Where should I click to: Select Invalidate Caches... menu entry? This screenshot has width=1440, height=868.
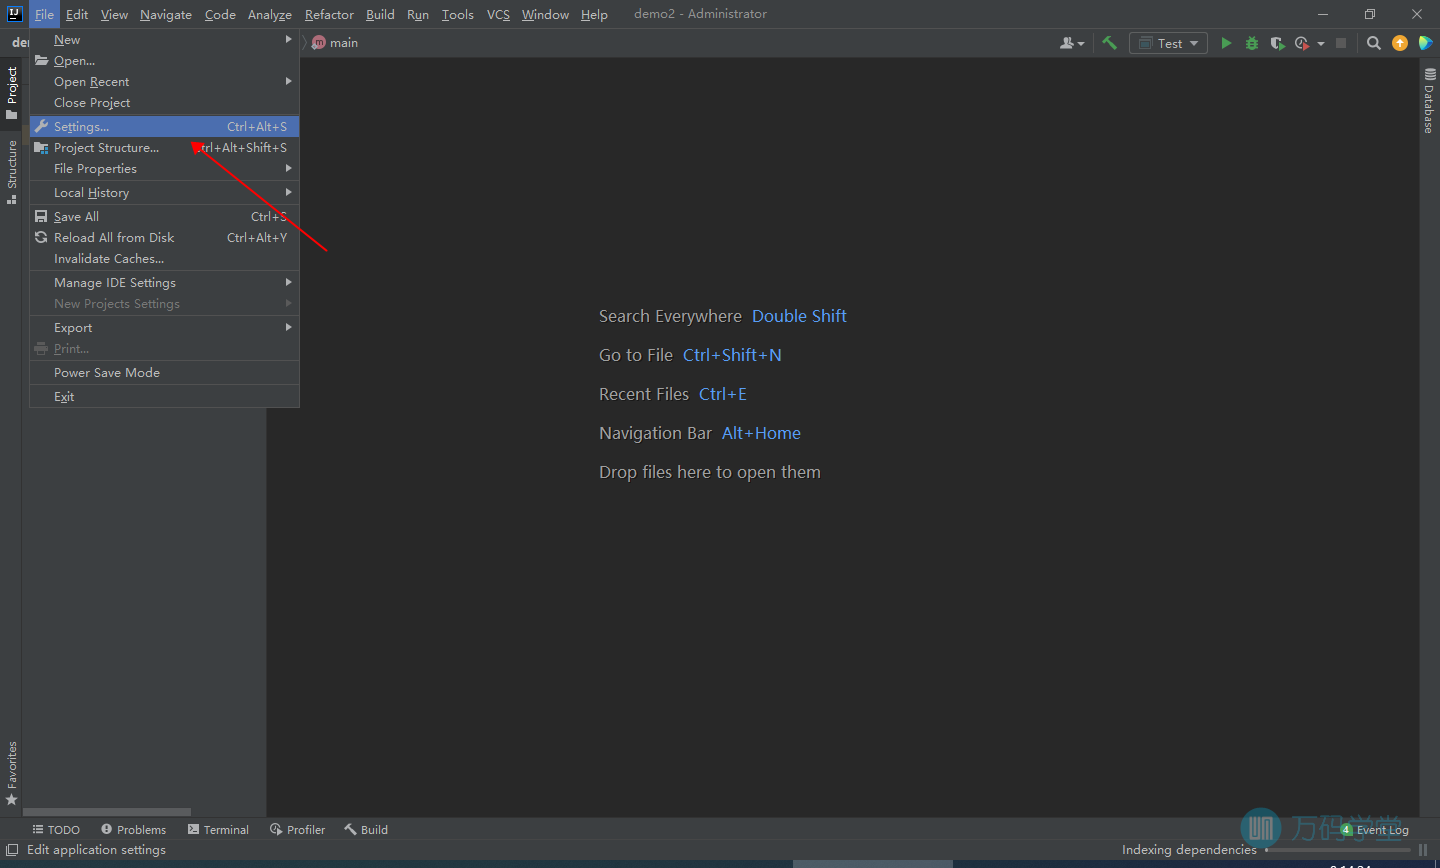164,259
